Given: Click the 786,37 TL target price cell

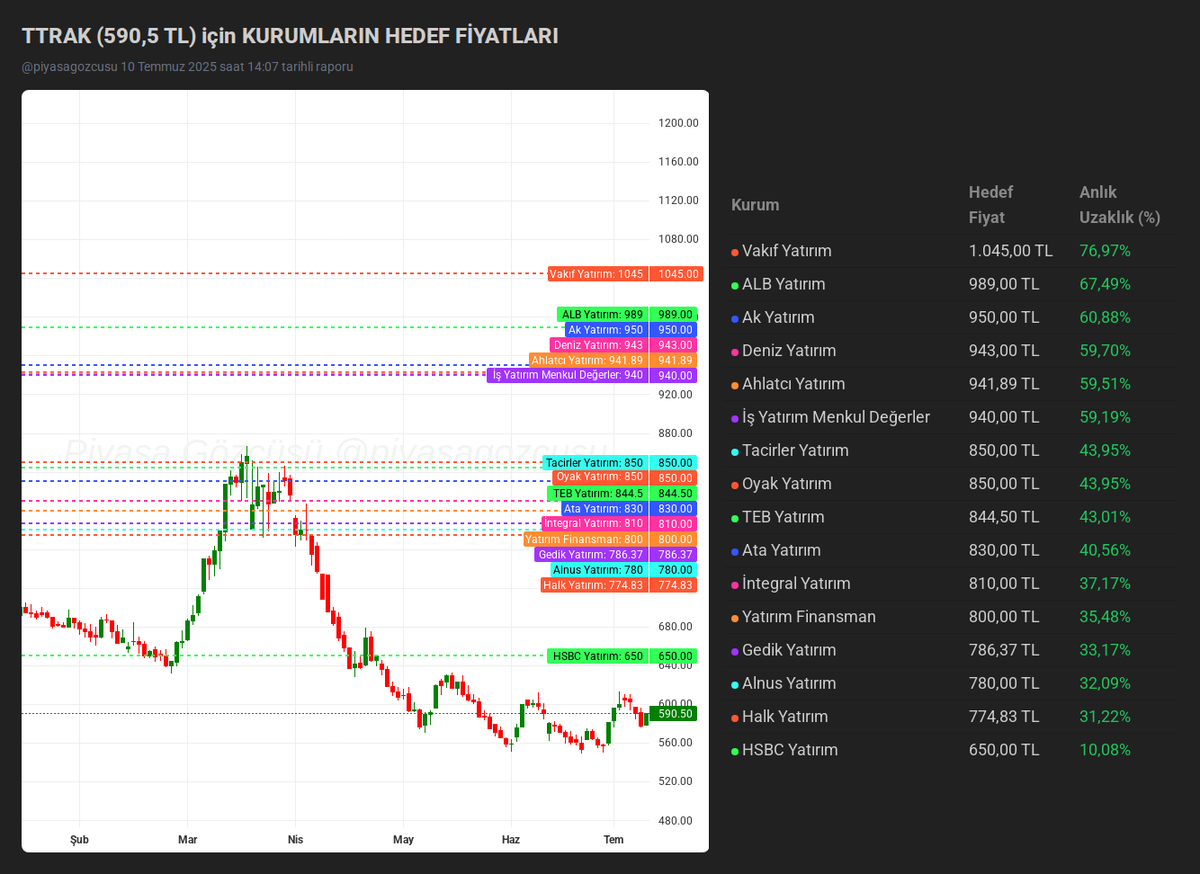Looking at the screenshot, I should [x=1004, y=650].
